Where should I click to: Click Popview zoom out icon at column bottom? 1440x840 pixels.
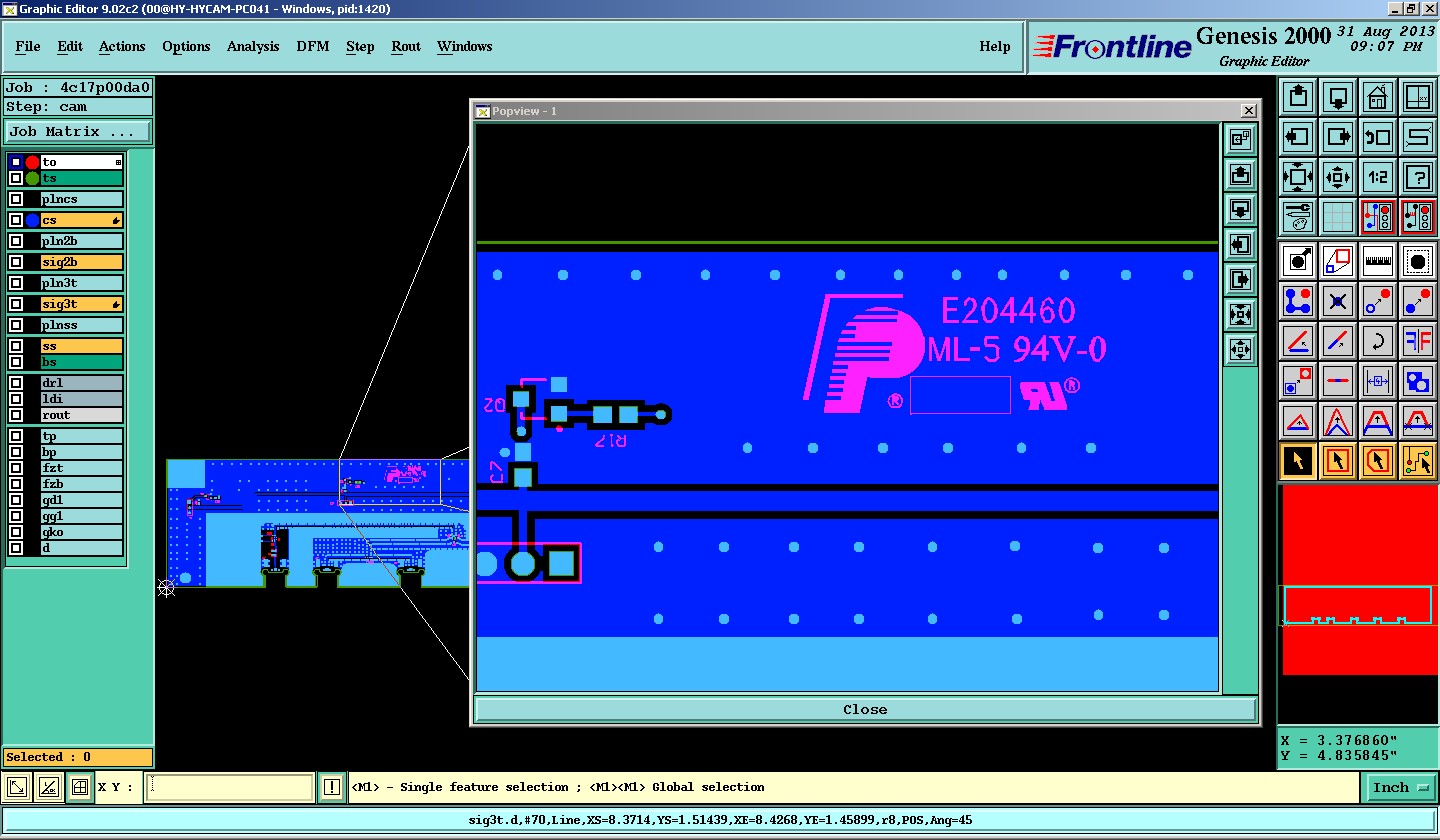click(x=1241, y=349)
